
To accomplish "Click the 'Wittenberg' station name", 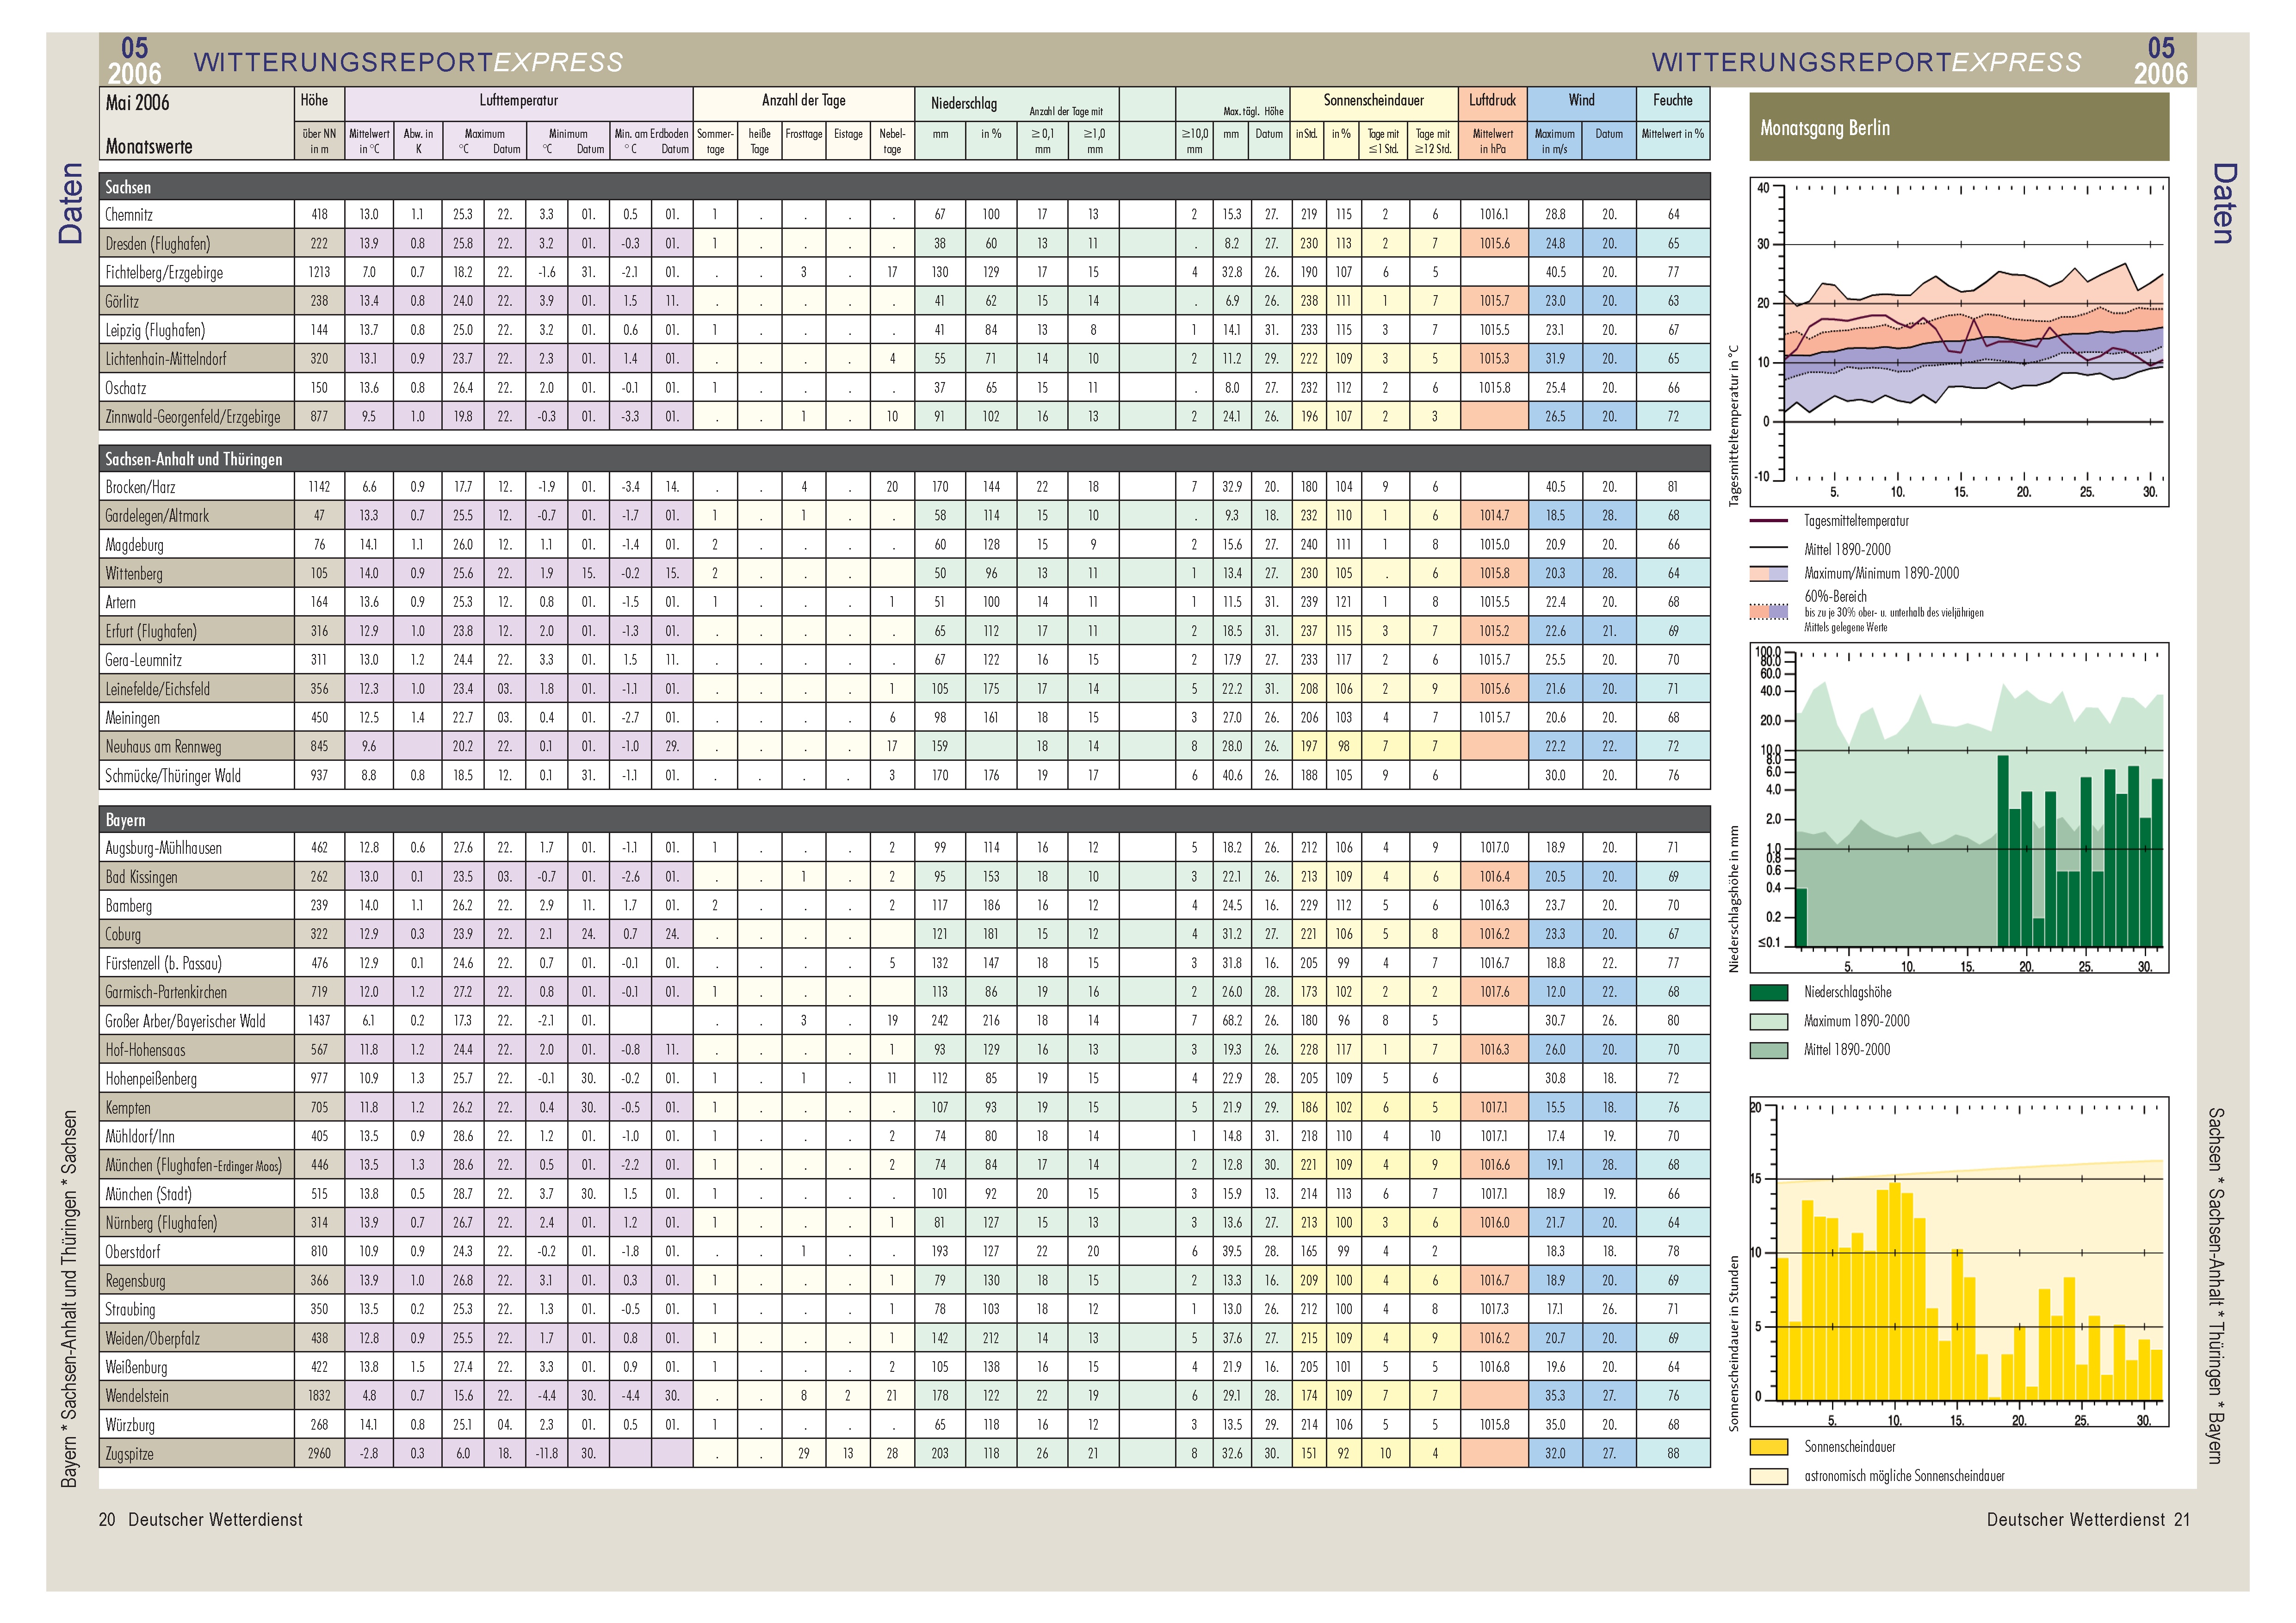I will (134, 574).
